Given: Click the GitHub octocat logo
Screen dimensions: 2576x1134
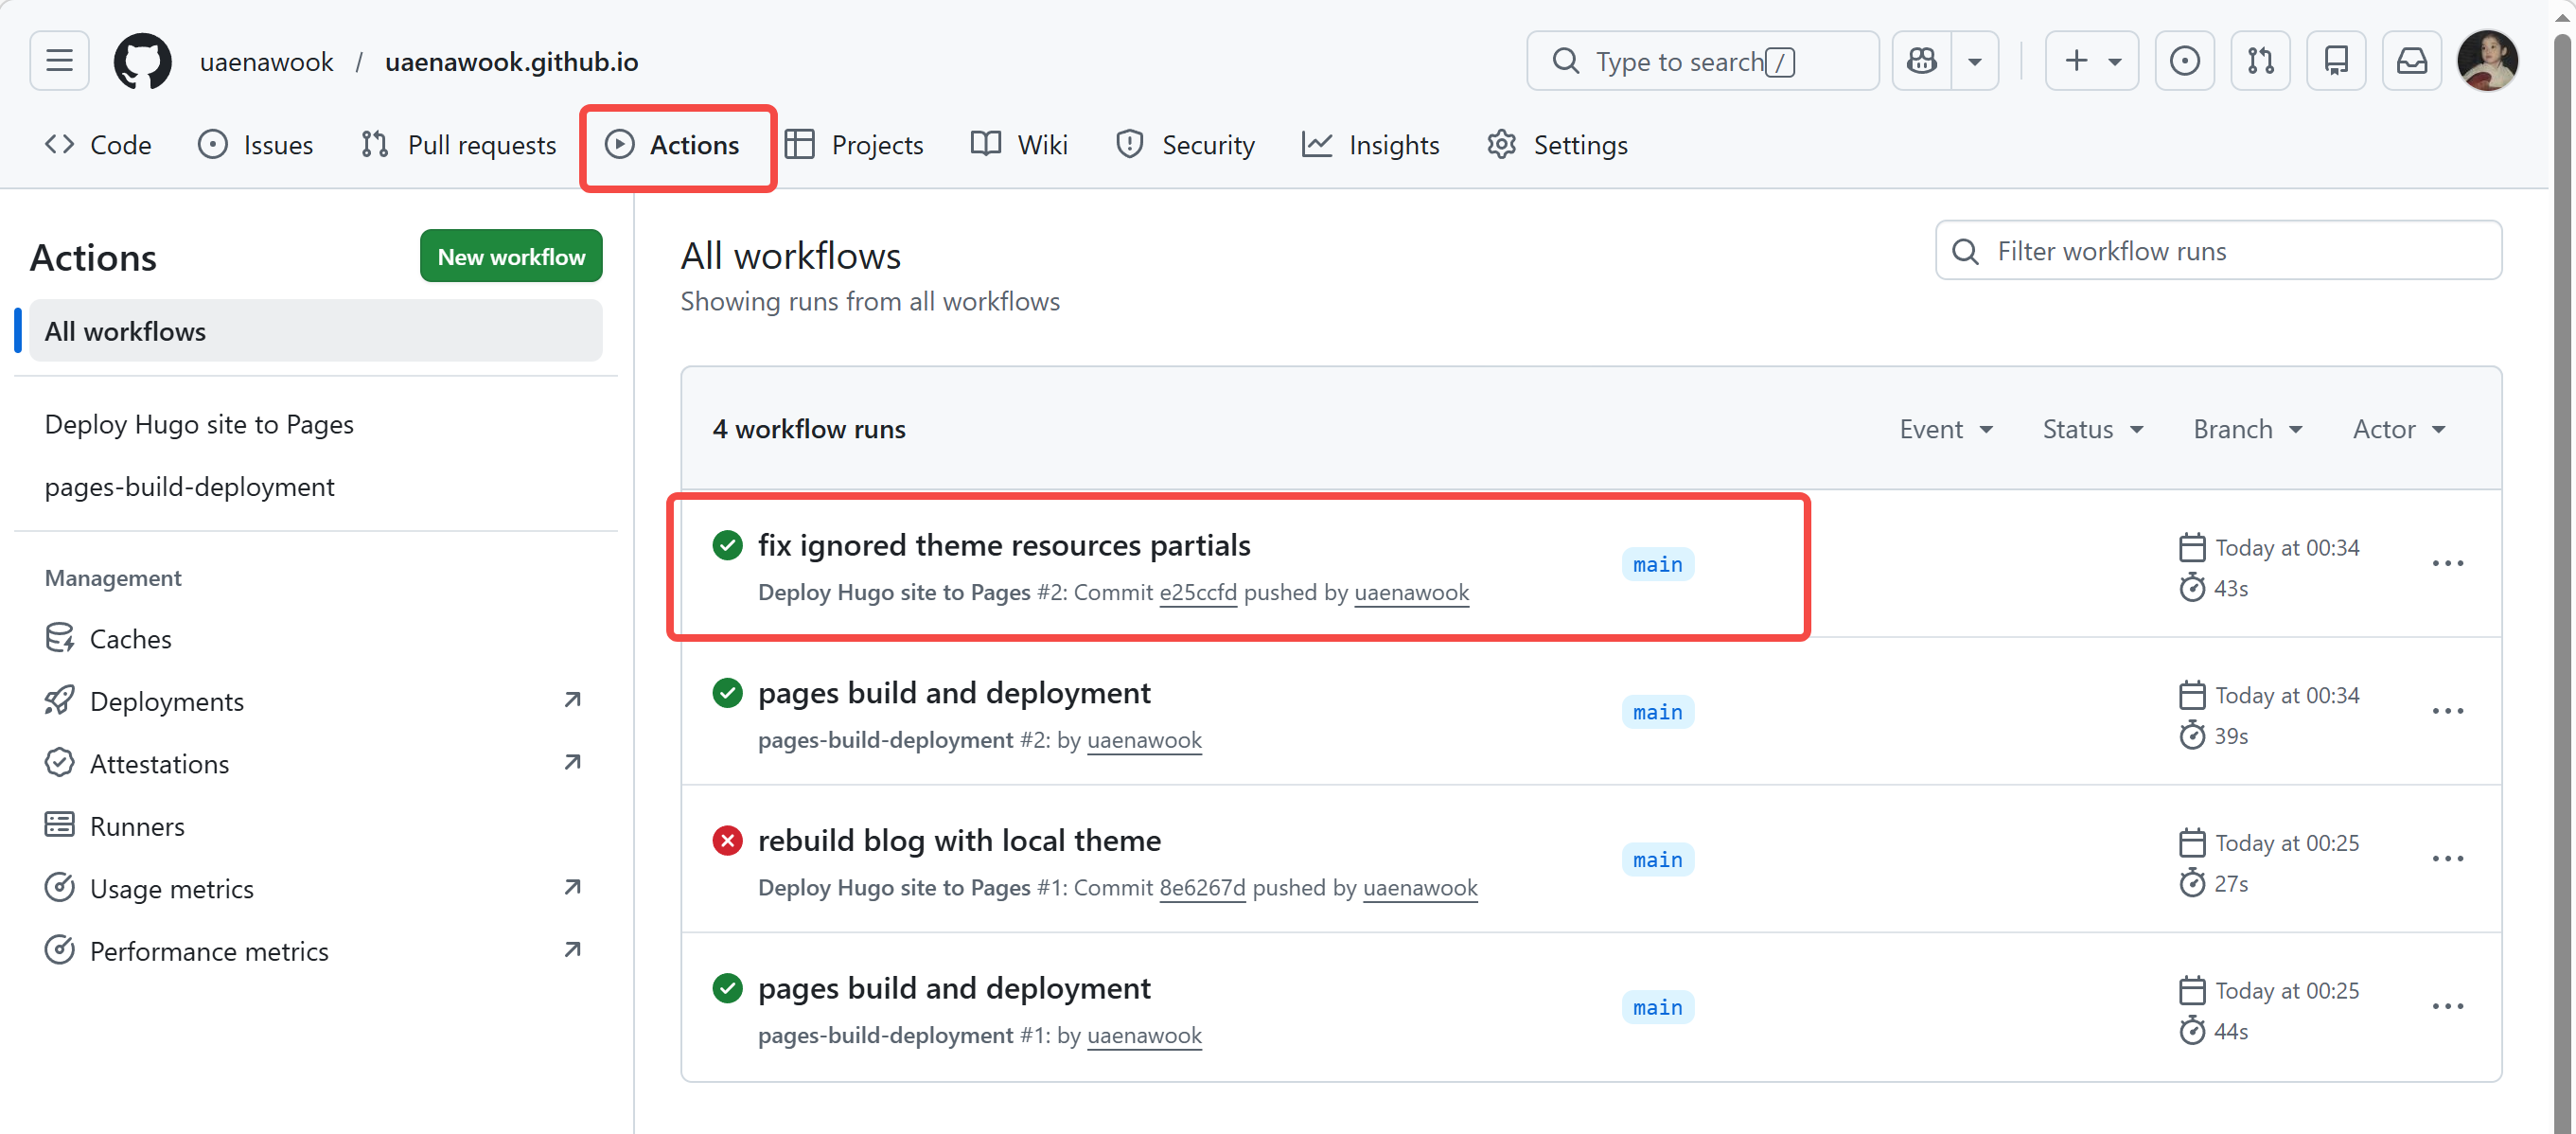Looking at the screenshot, I should 142,61.
